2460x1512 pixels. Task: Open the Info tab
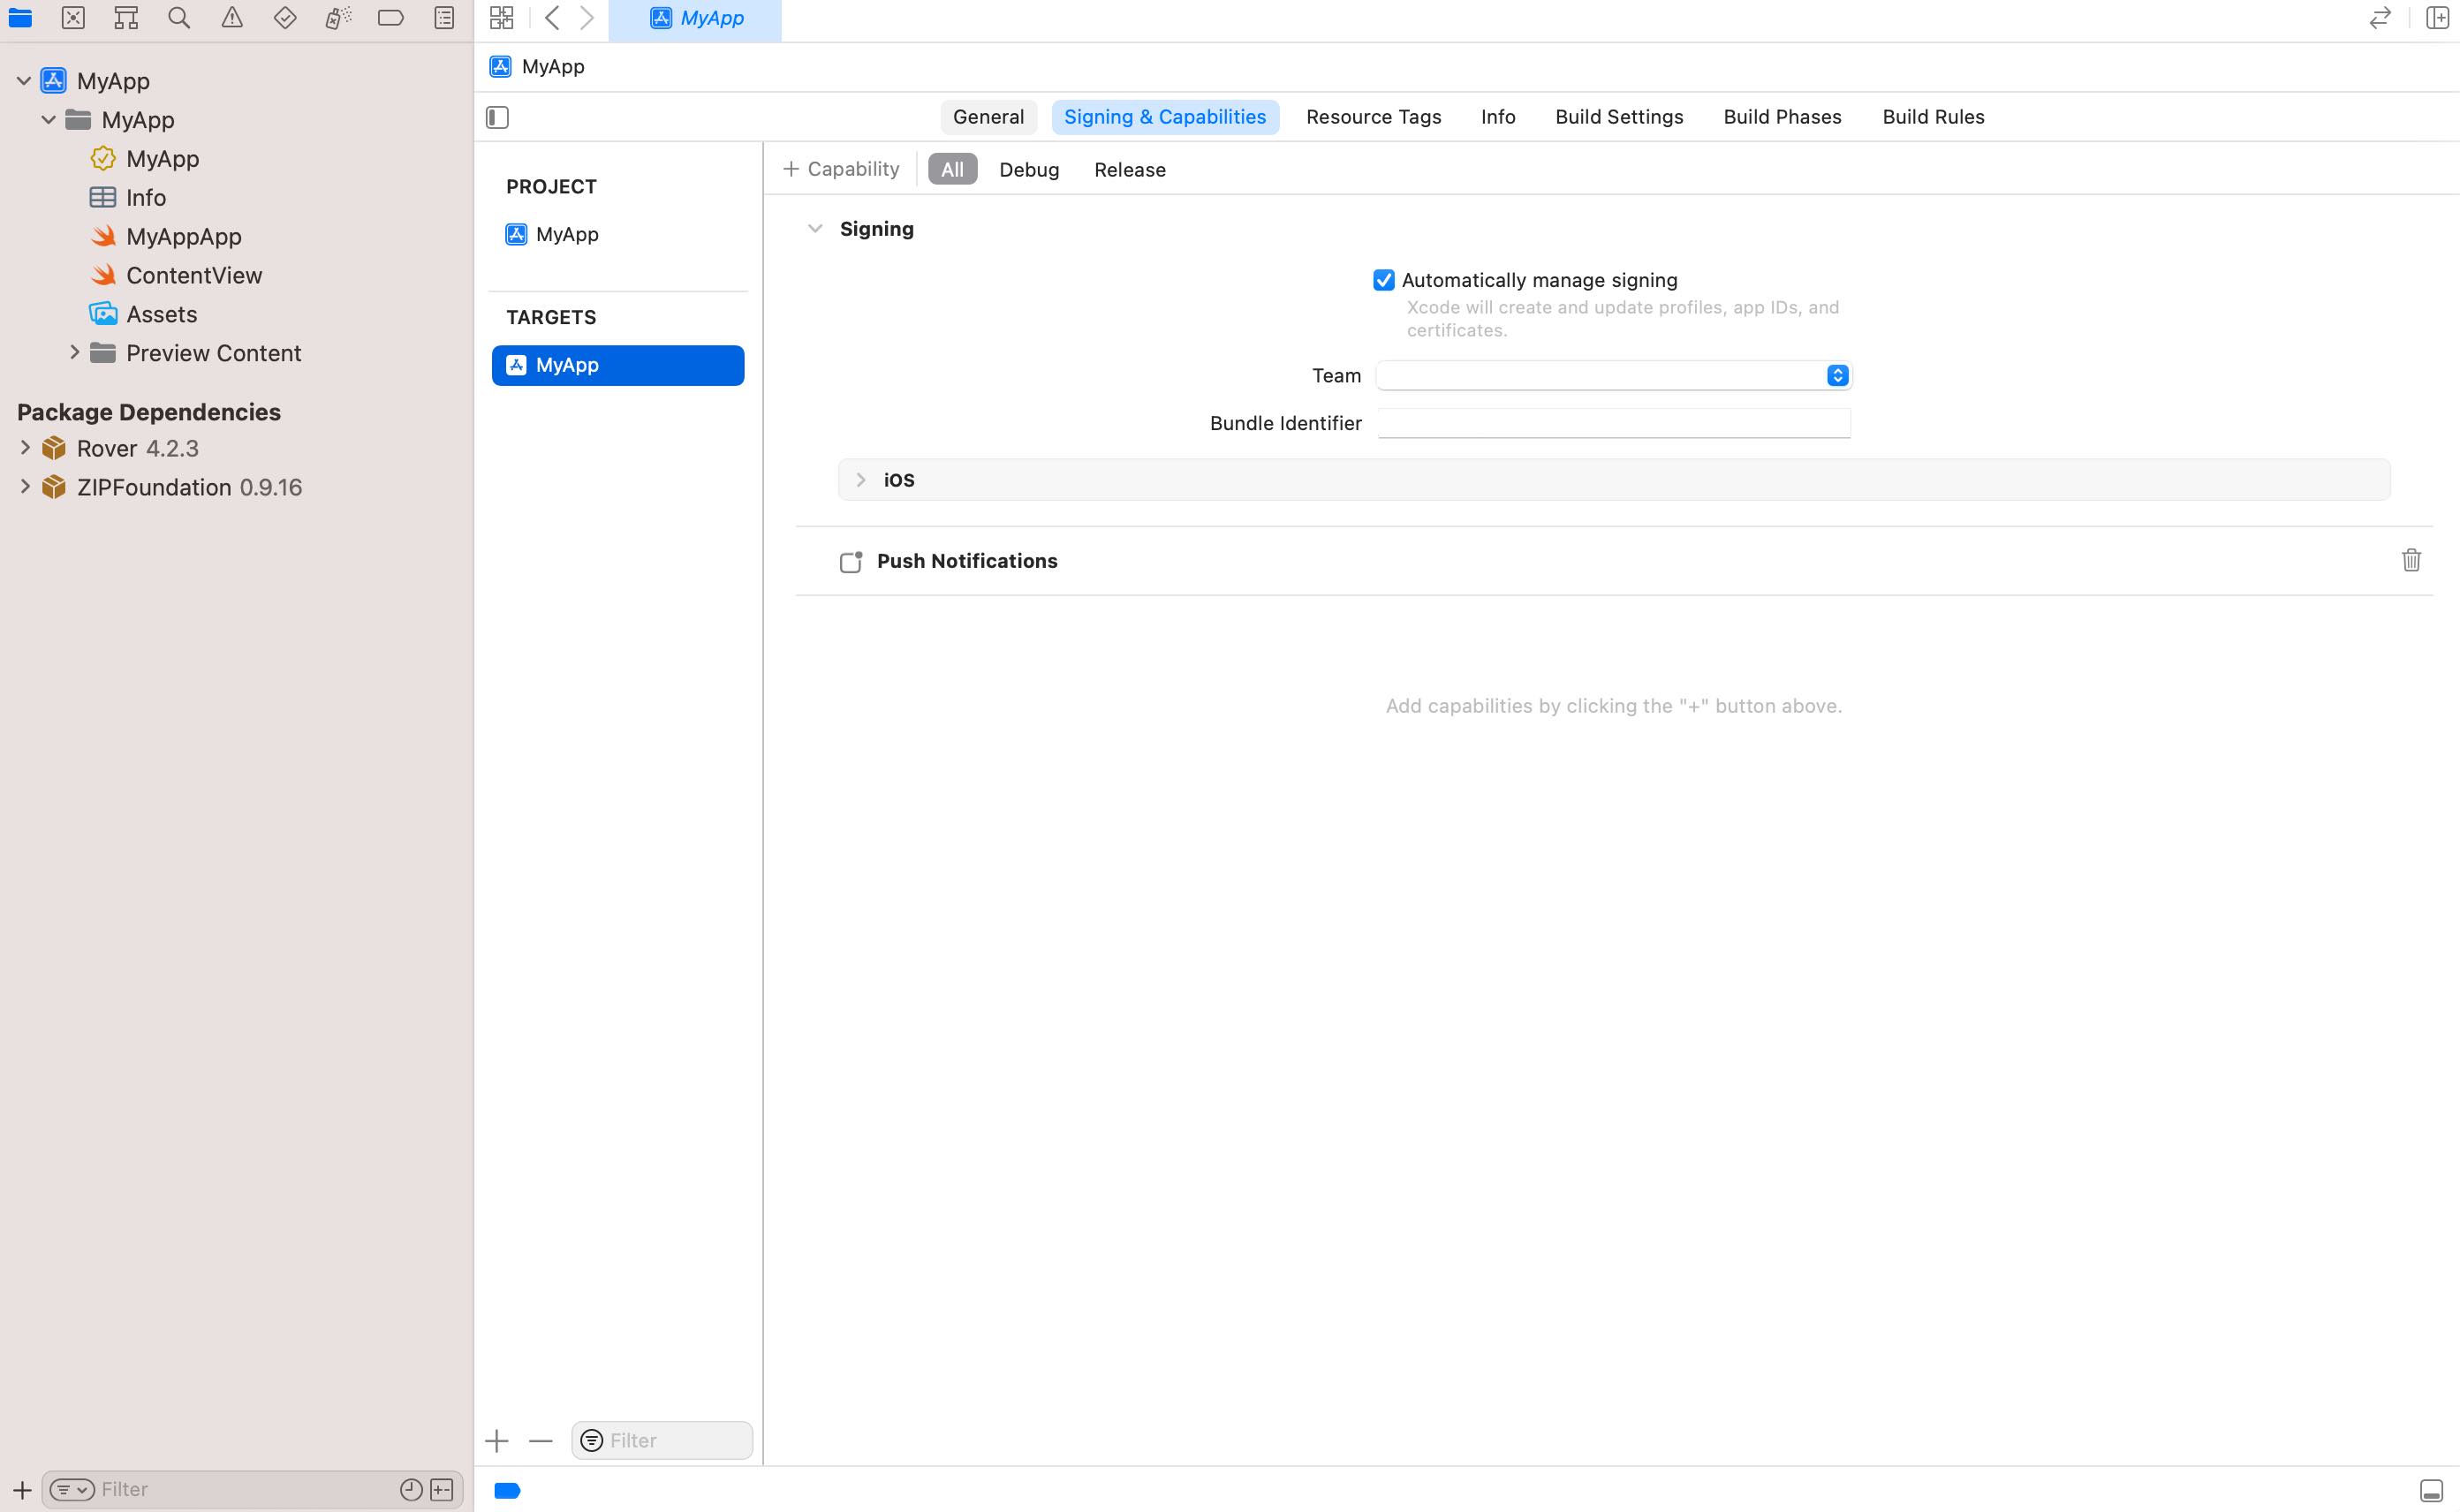[x=1497, y=117]
